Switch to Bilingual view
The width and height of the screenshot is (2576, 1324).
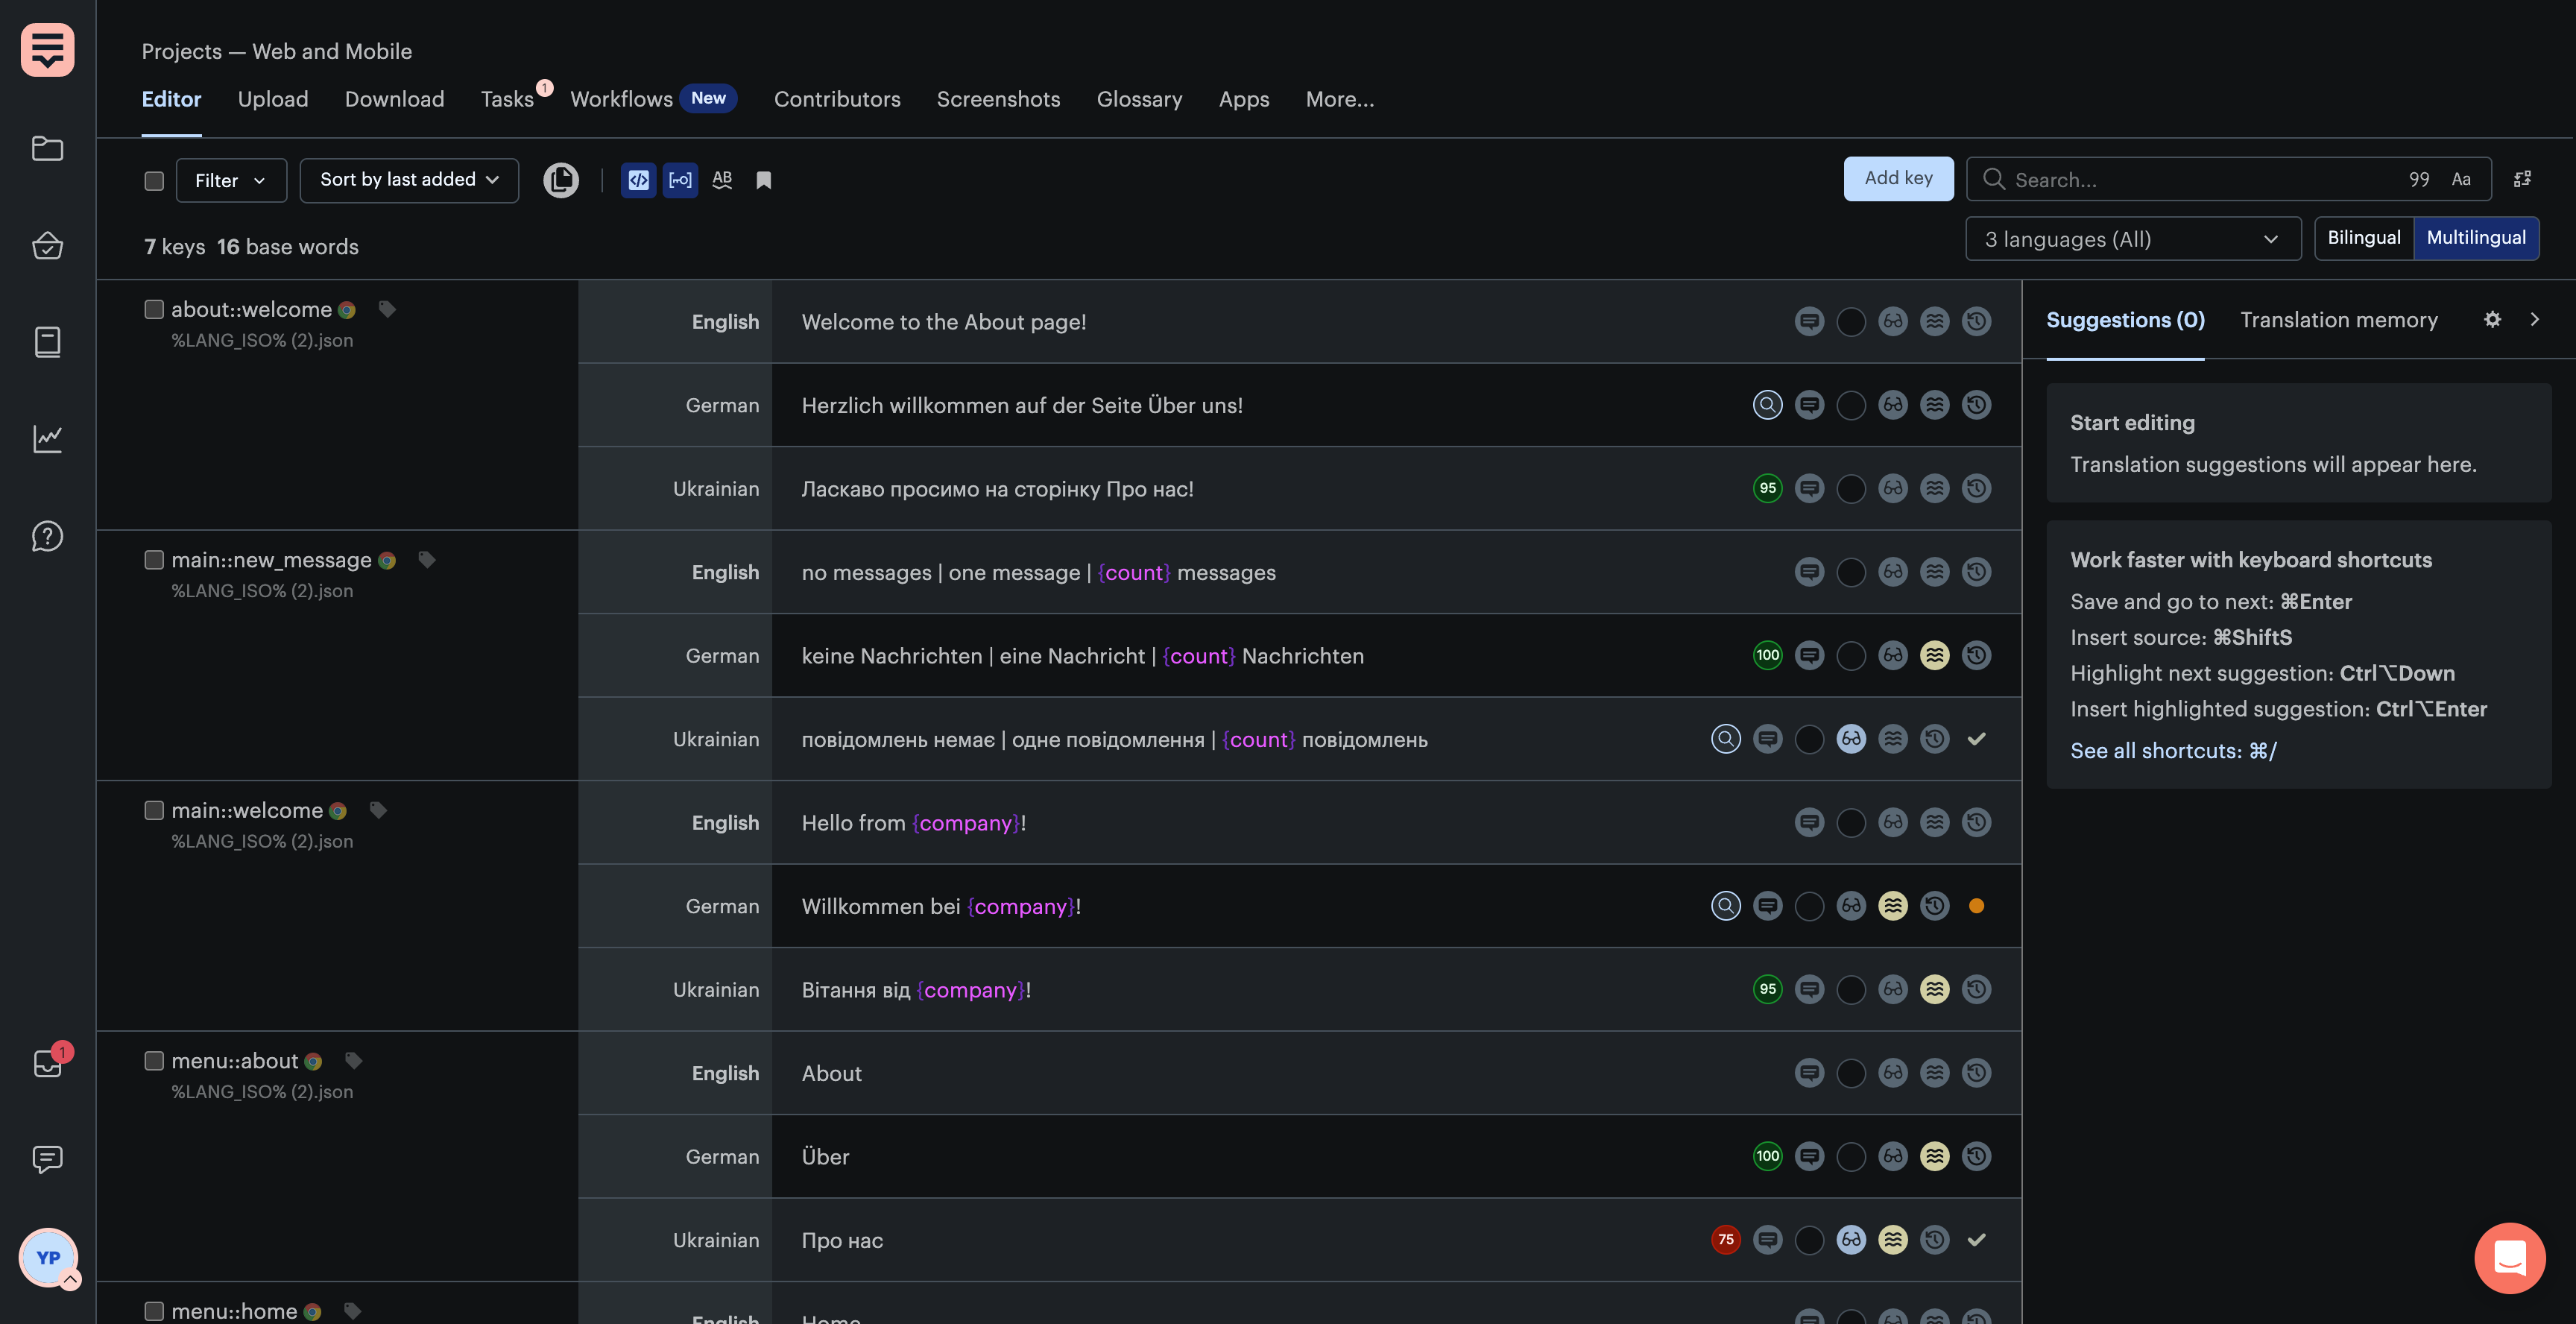[x=2363, y=238]
